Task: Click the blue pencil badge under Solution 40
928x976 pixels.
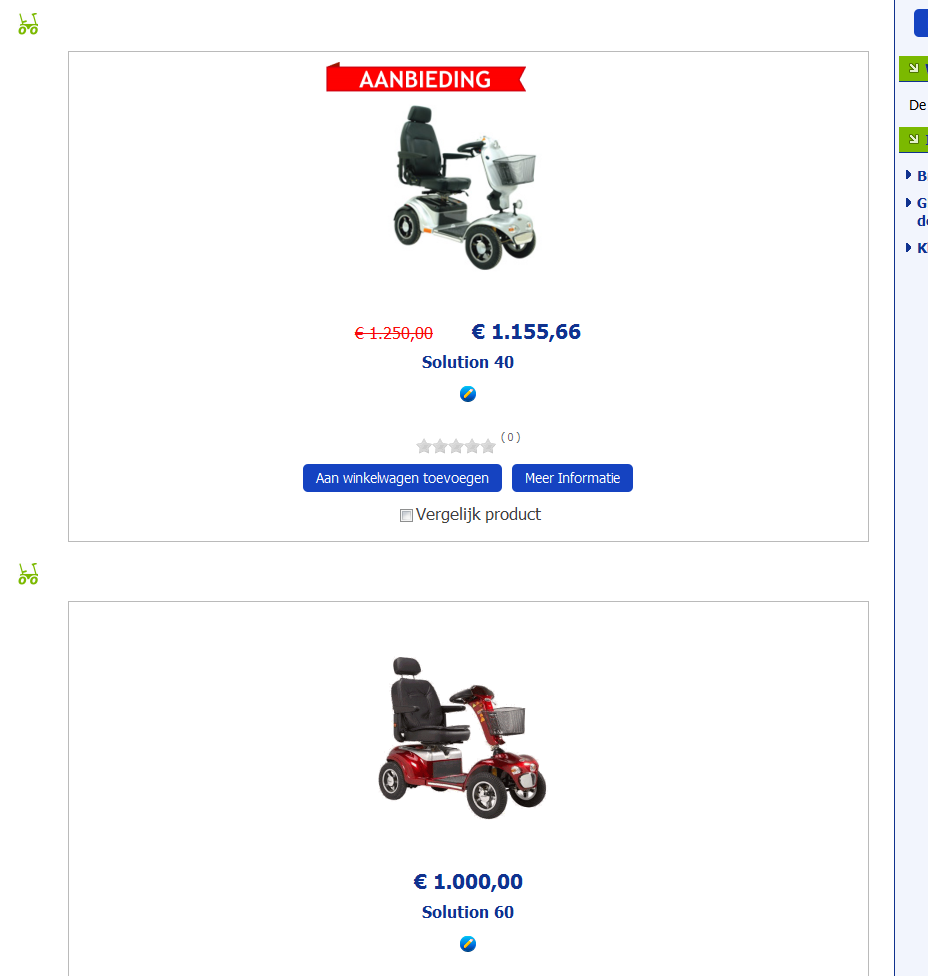Action: (468, 394)
